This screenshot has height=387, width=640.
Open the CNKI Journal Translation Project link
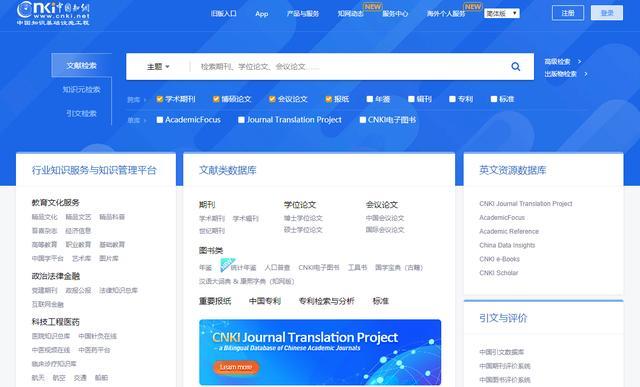[x=526, y=204]
